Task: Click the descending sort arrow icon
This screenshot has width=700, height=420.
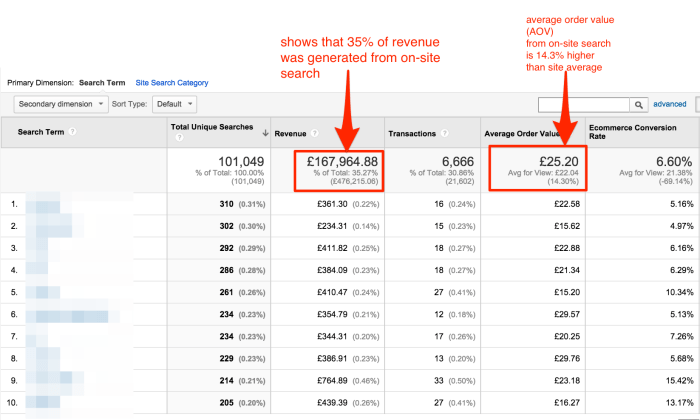Action: pyautogui.click(x=265, y=129)
